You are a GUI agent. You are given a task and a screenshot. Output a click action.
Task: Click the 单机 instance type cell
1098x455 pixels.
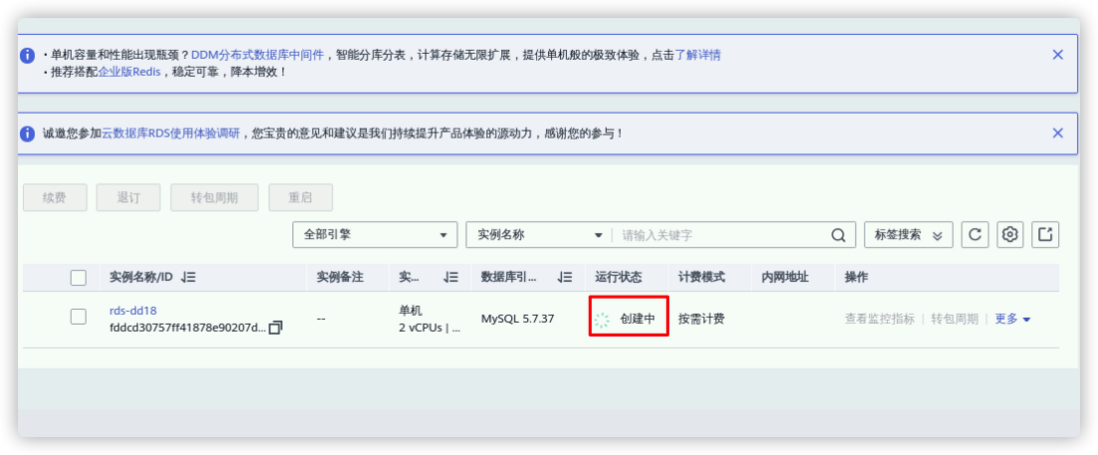411,311
